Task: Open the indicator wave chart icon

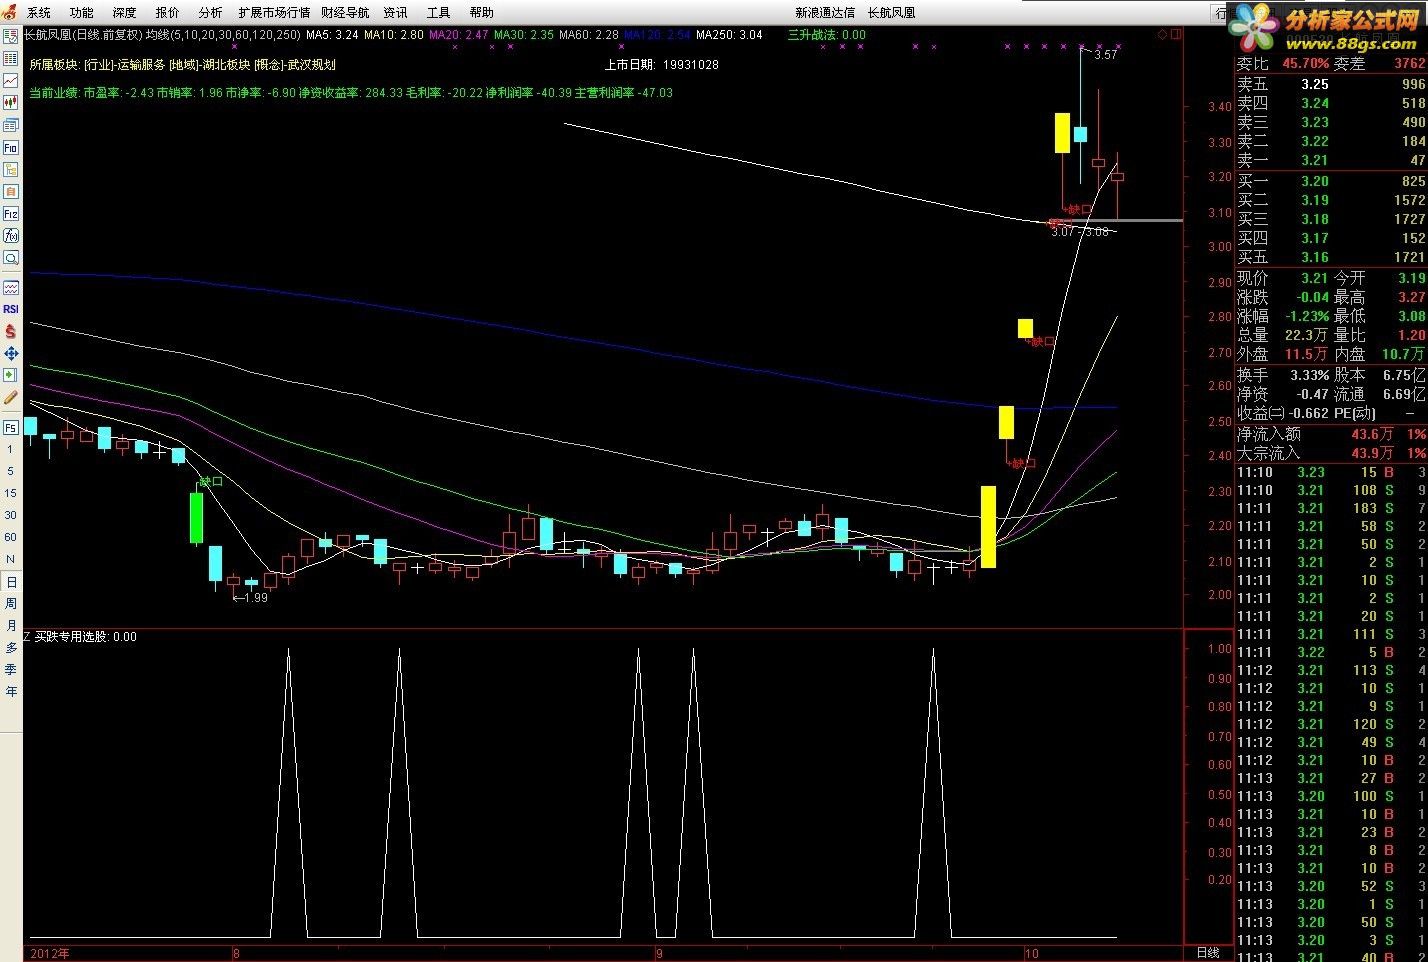Action: (11, 288)
